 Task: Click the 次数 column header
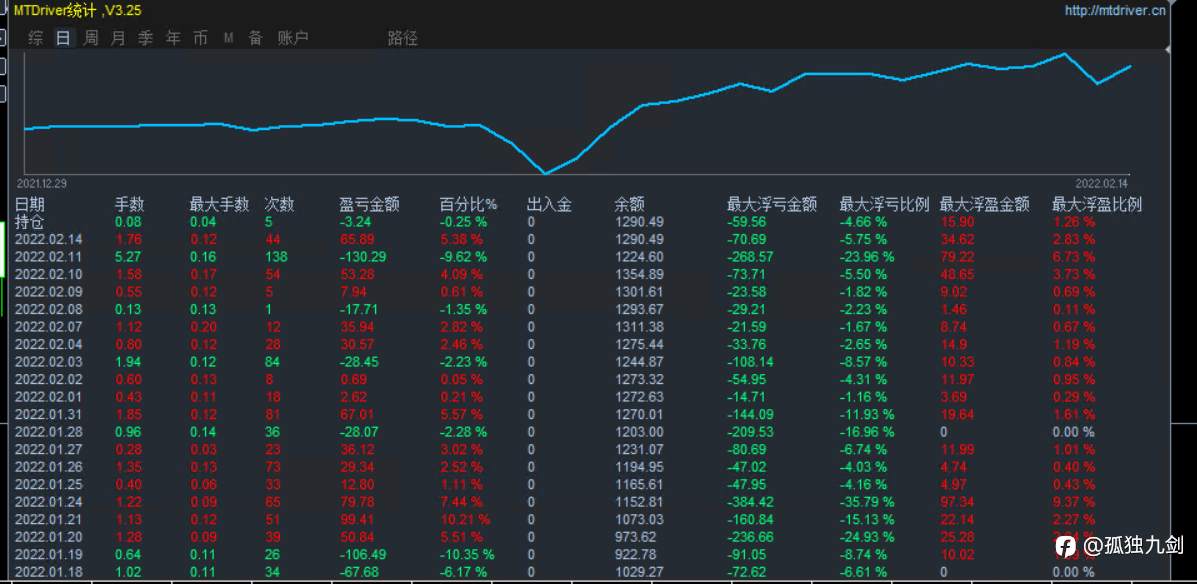pos(279,205)
